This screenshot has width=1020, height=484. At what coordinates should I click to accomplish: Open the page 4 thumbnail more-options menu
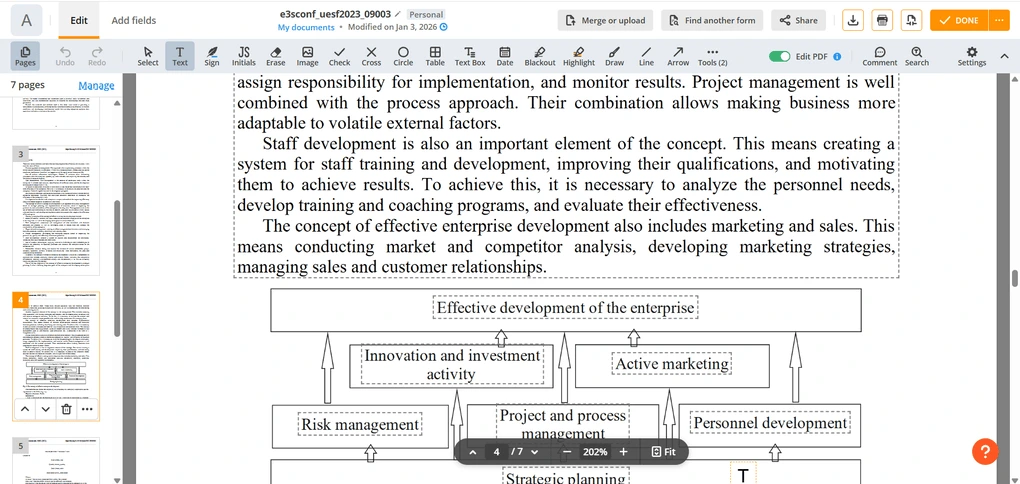(87, 409)
